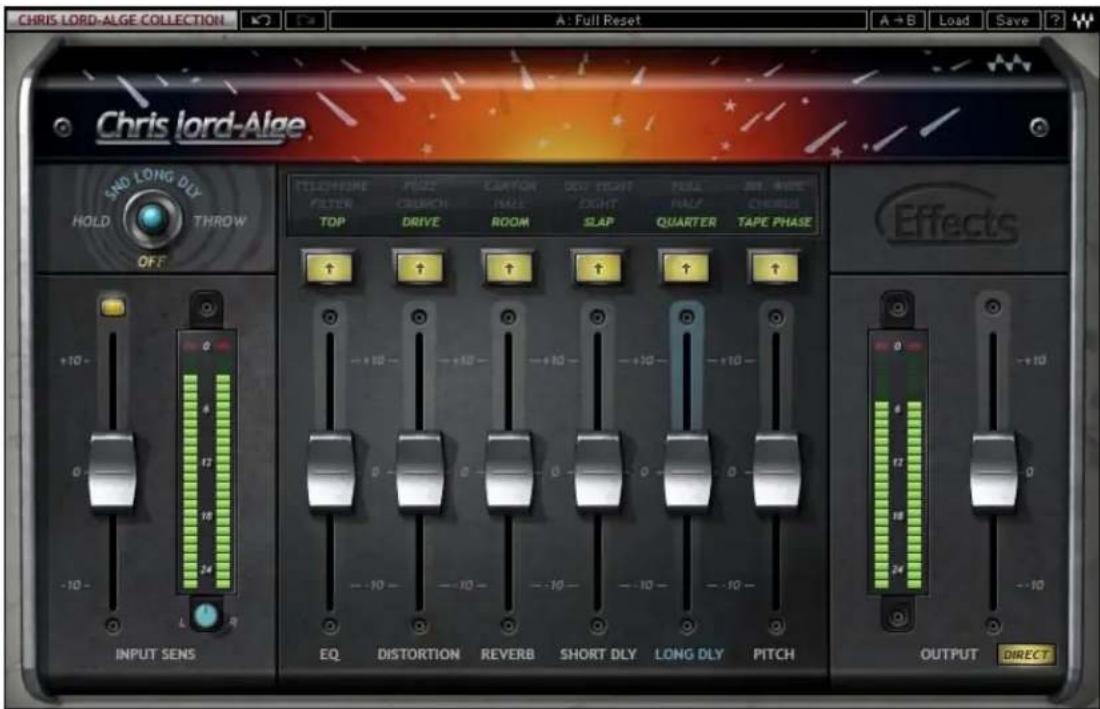
Task: Click the REVERB label under its fader
Action: 507,654
